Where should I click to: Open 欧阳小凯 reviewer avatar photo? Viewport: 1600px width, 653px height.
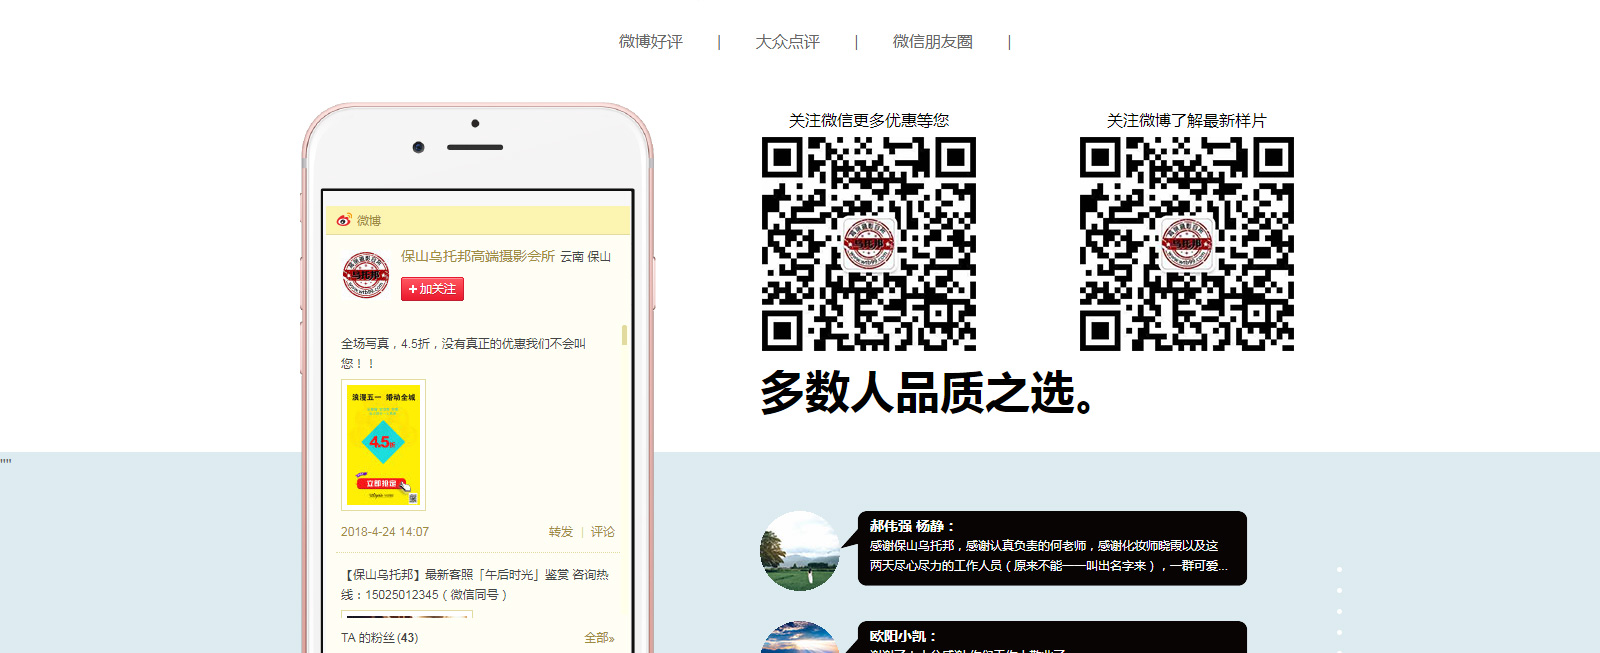[x=800, y=638]
